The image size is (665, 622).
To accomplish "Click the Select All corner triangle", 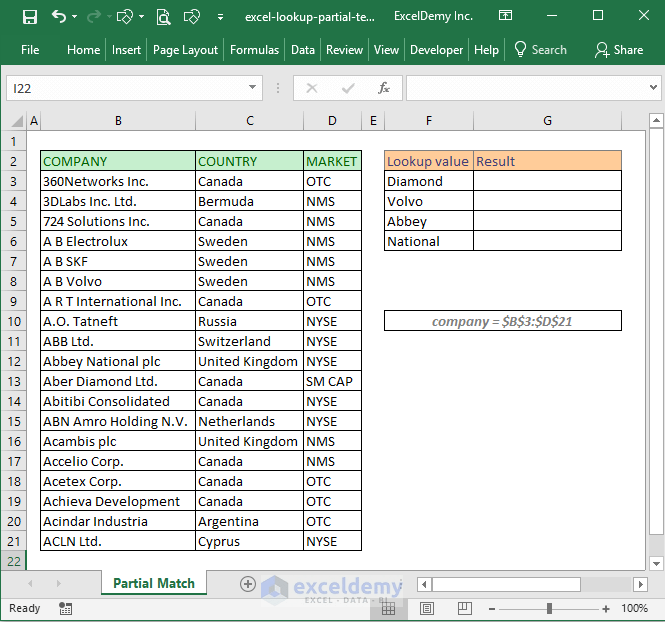I will (16, 121).
